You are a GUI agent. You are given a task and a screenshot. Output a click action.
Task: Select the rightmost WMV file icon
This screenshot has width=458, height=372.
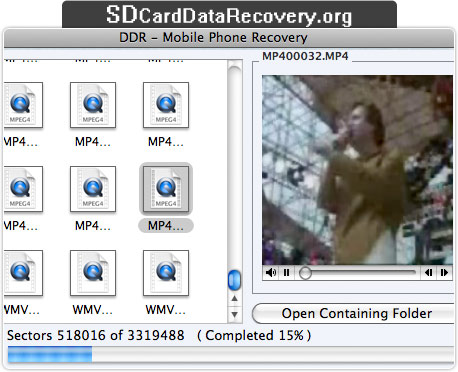(x=166, y=273)
